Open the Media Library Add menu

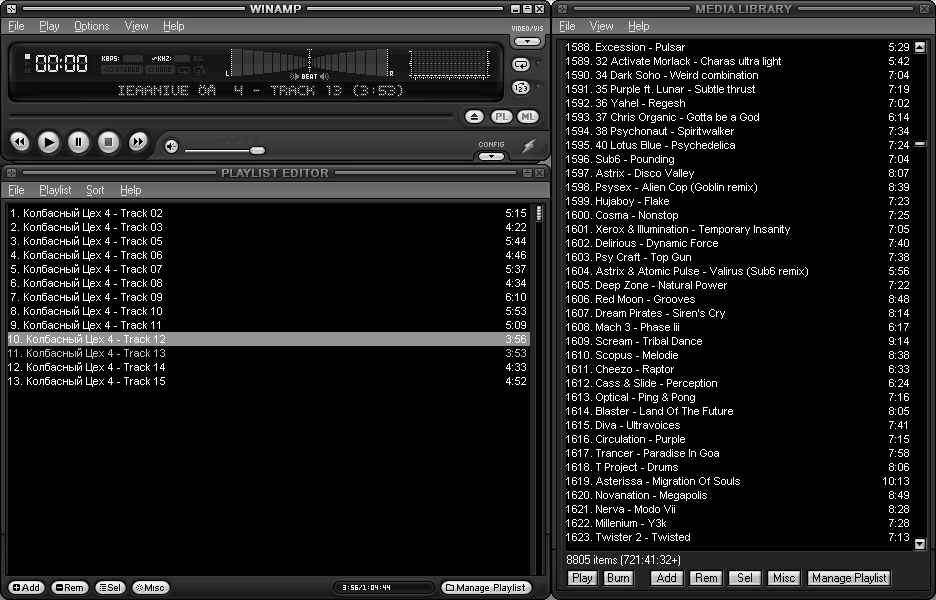(666, 578)
